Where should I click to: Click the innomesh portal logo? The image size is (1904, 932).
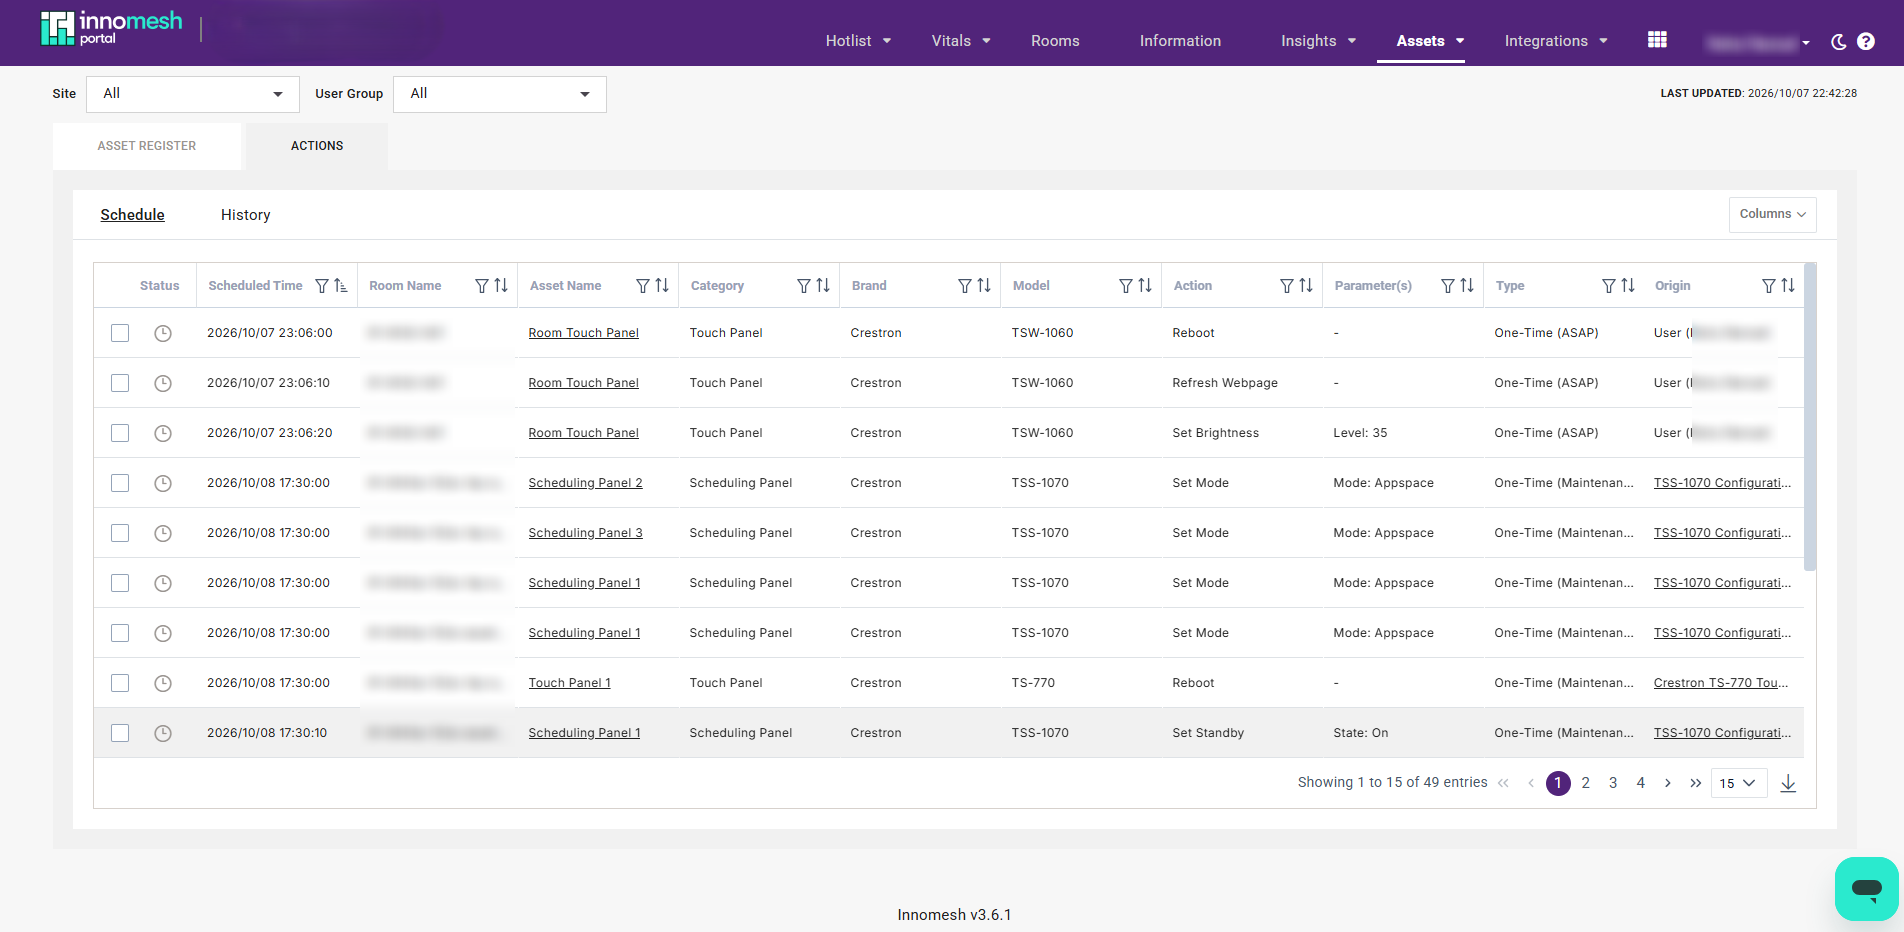pos(111,28)
